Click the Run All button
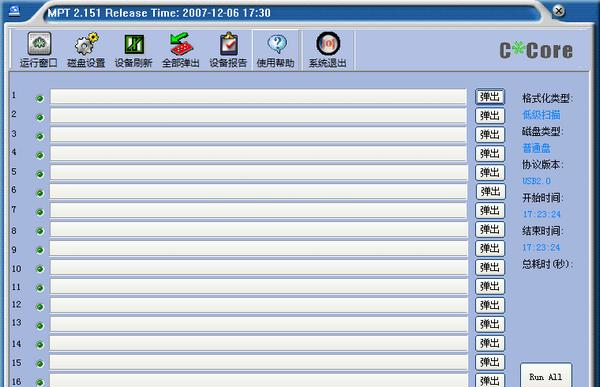This screenshot has height=387, width=600. (x=546, y=376)
